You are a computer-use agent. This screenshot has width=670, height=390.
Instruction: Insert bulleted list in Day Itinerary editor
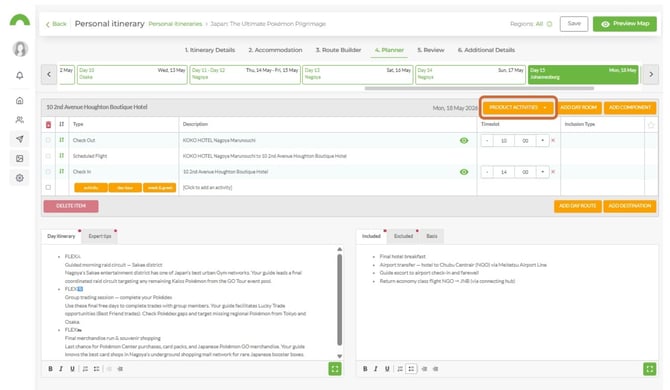click(x=97, y=369)
